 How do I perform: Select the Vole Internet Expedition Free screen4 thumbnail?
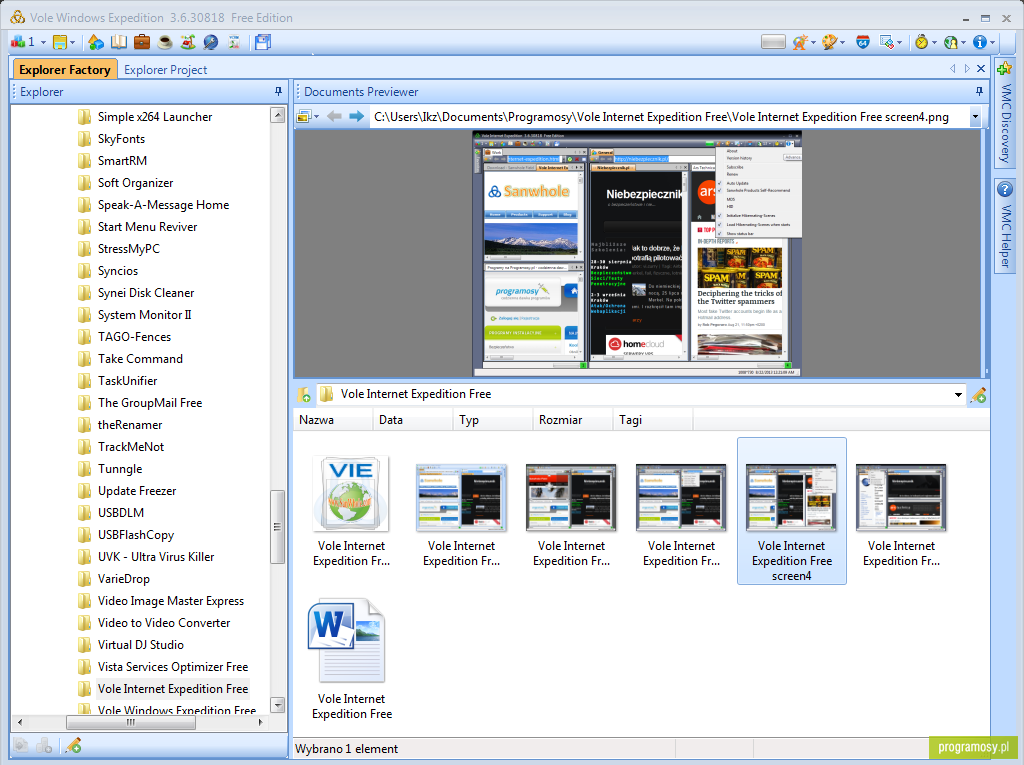point(792,511)
